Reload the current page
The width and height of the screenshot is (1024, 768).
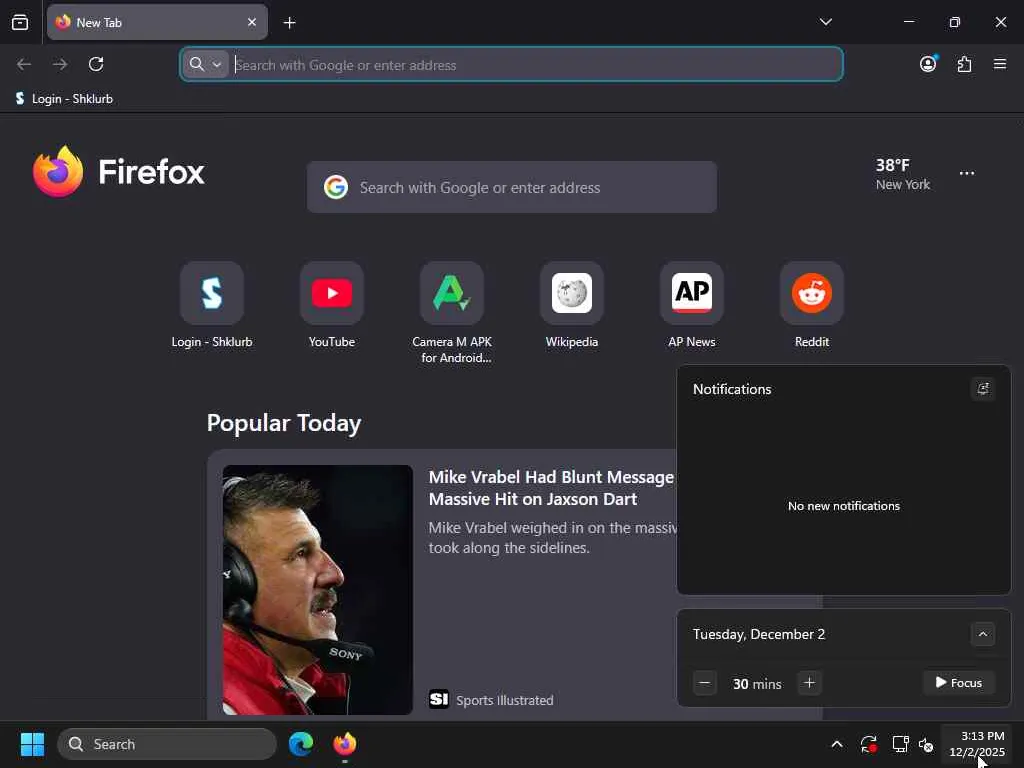pos(96,64)
